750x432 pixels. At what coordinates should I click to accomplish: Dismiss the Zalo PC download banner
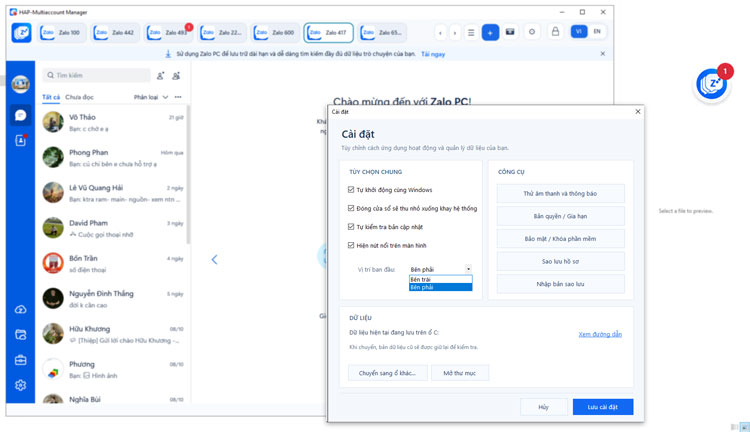[x=603, y=54]
